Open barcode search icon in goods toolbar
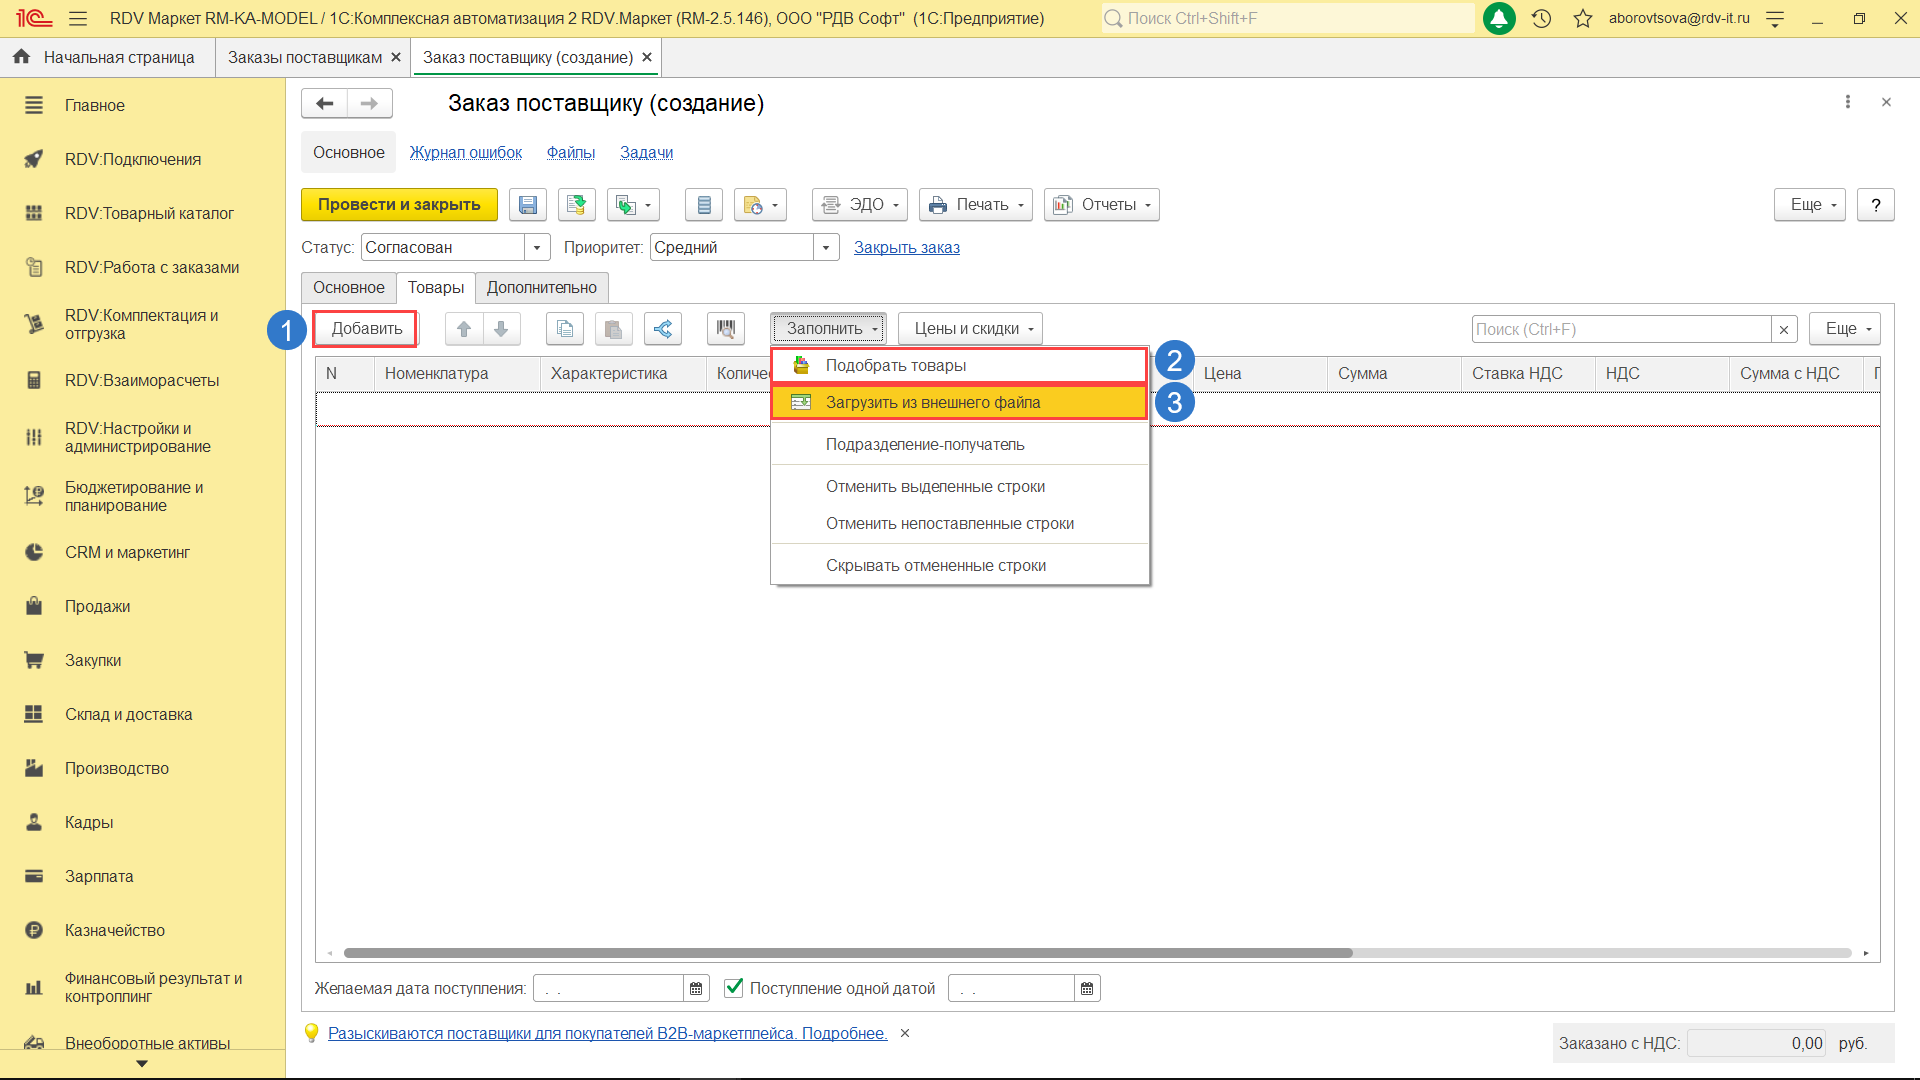 tap(726, 329)
